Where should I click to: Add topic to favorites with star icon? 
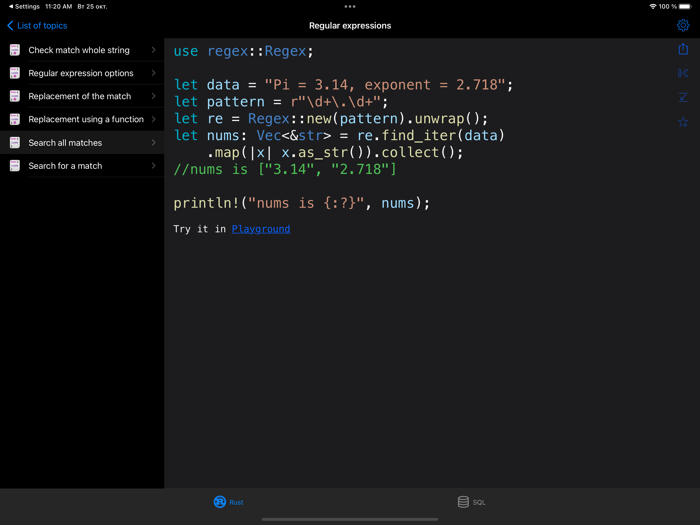[683, 122]
